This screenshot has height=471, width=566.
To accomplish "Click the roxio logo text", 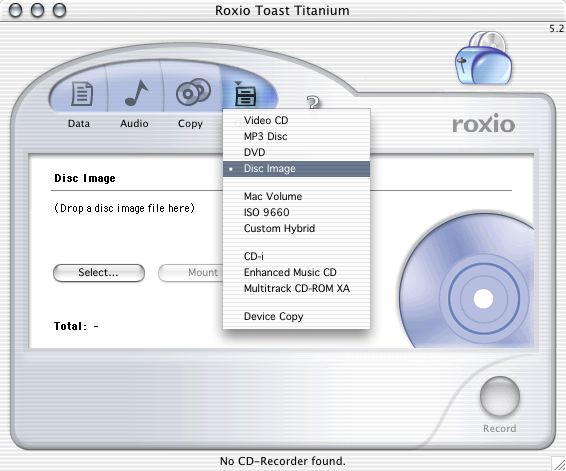I will pos(483,124).
